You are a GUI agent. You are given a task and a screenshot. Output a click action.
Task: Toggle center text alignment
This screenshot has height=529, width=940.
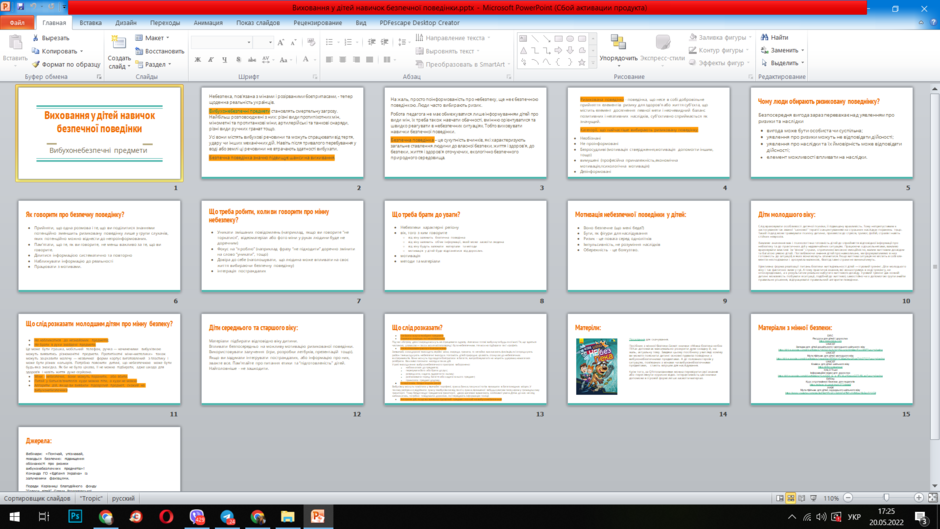coord(342,60)
